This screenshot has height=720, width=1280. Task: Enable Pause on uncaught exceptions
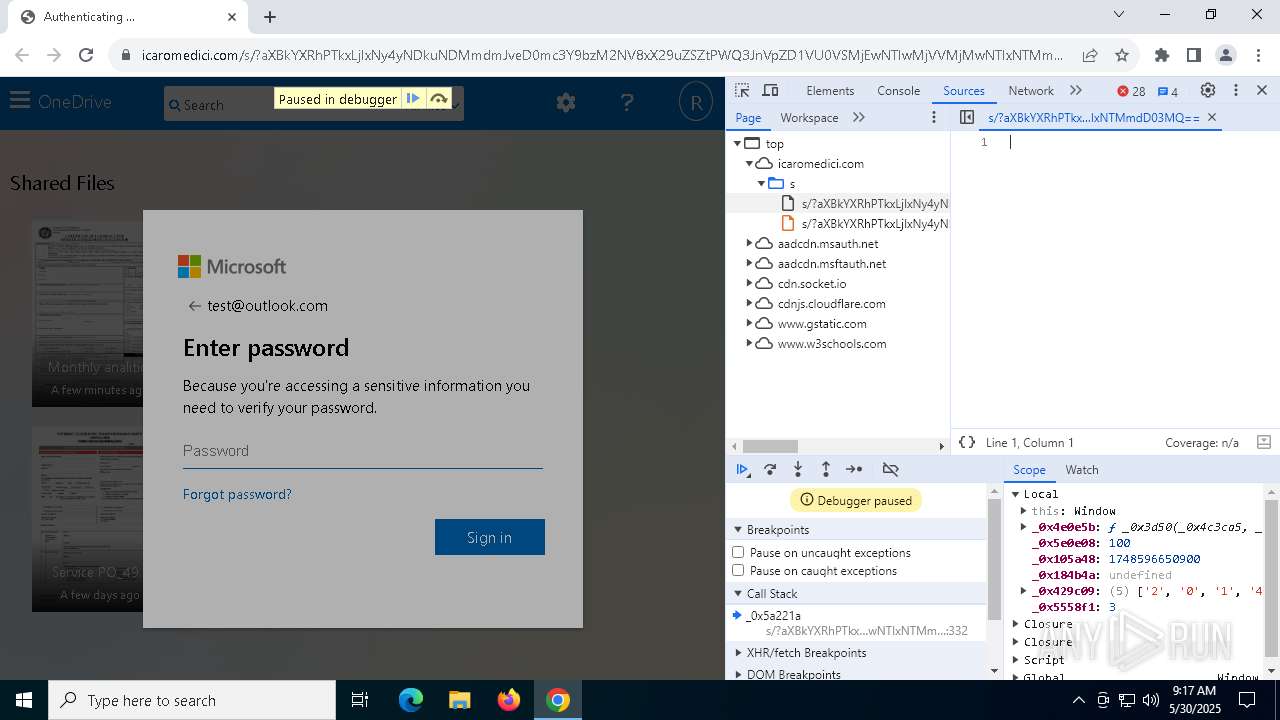[738, 552]
